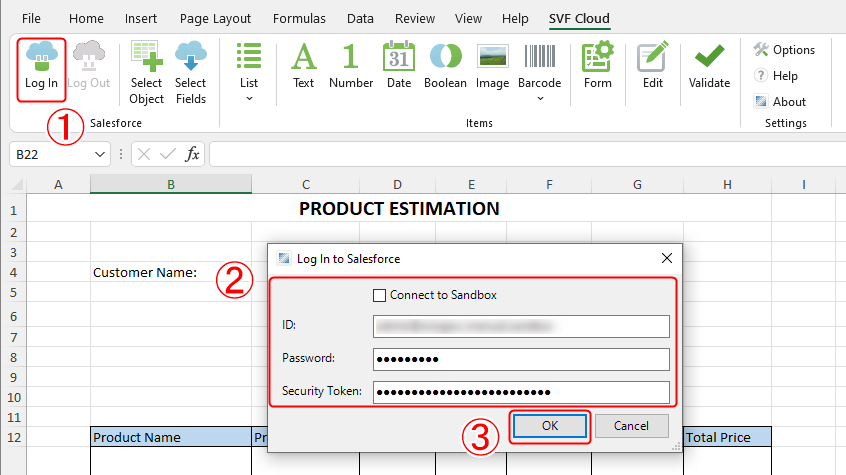The image size is (846, 475).
Task: Open About in Settings group
Action: (x=780, y=101)
